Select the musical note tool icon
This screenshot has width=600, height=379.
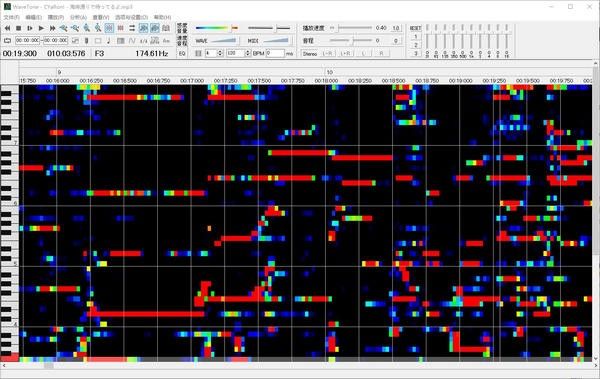[109, 41]
